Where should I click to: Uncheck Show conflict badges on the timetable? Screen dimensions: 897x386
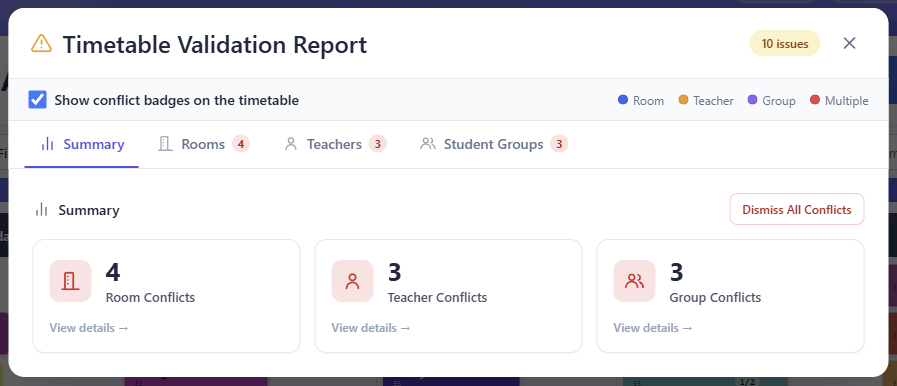[x=38, y=100]
